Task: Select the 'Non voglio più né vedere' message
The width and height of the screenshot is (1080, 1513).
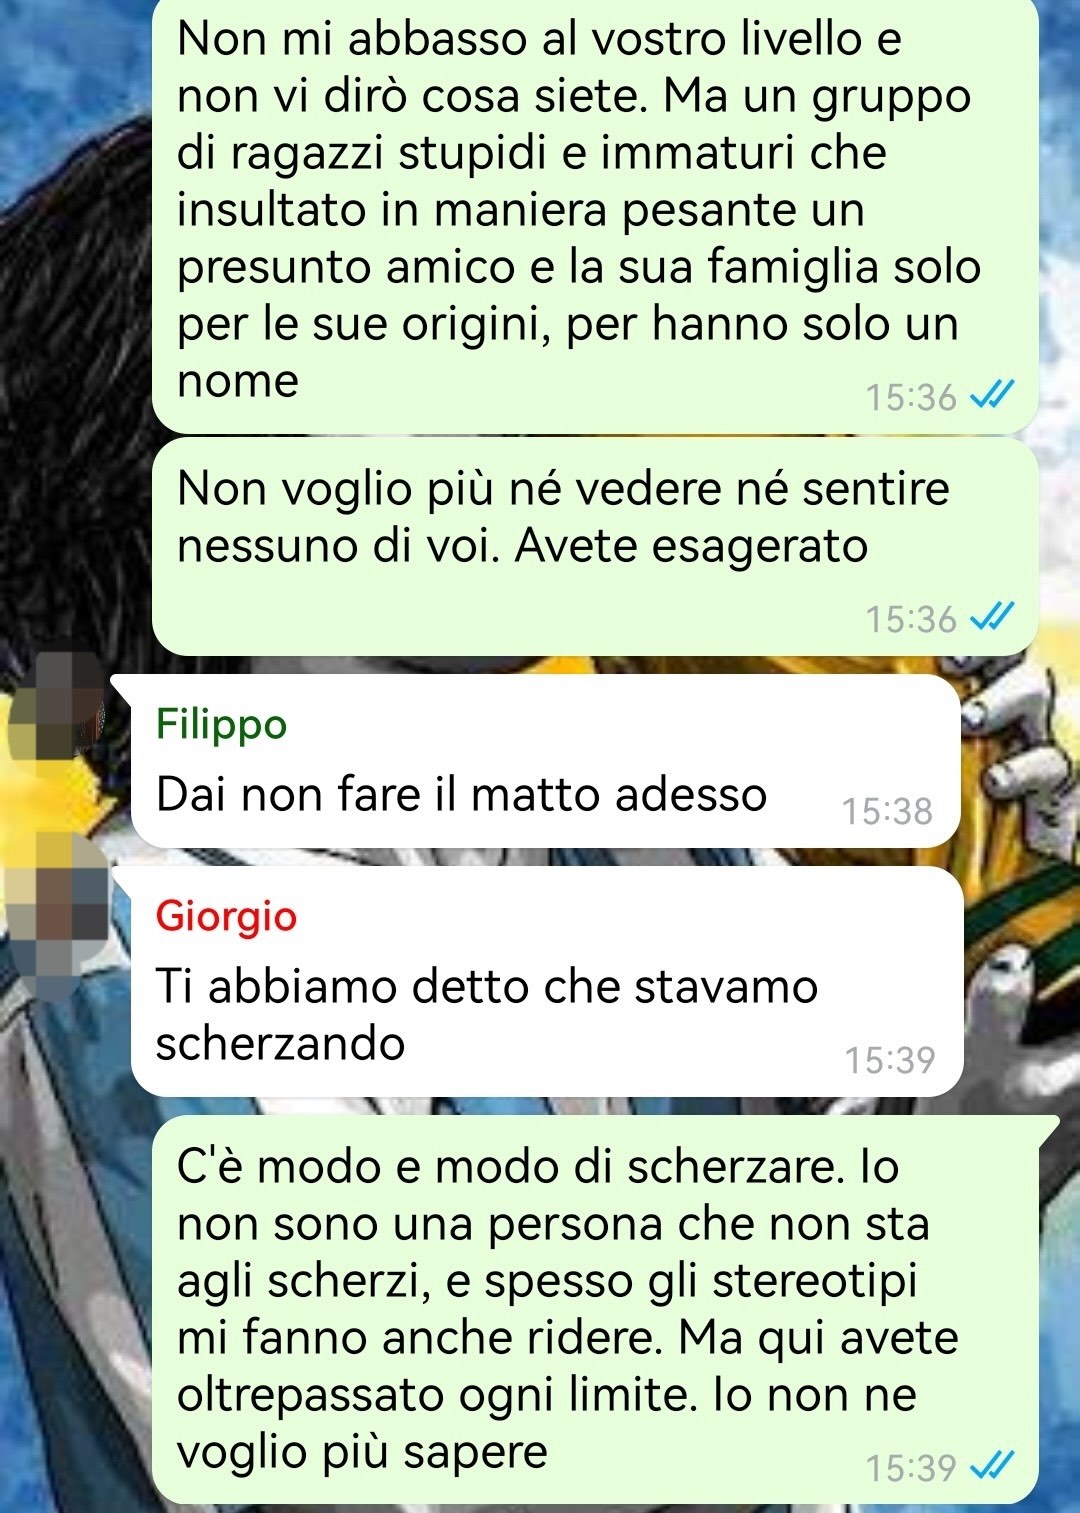Action: coord(595,547)
